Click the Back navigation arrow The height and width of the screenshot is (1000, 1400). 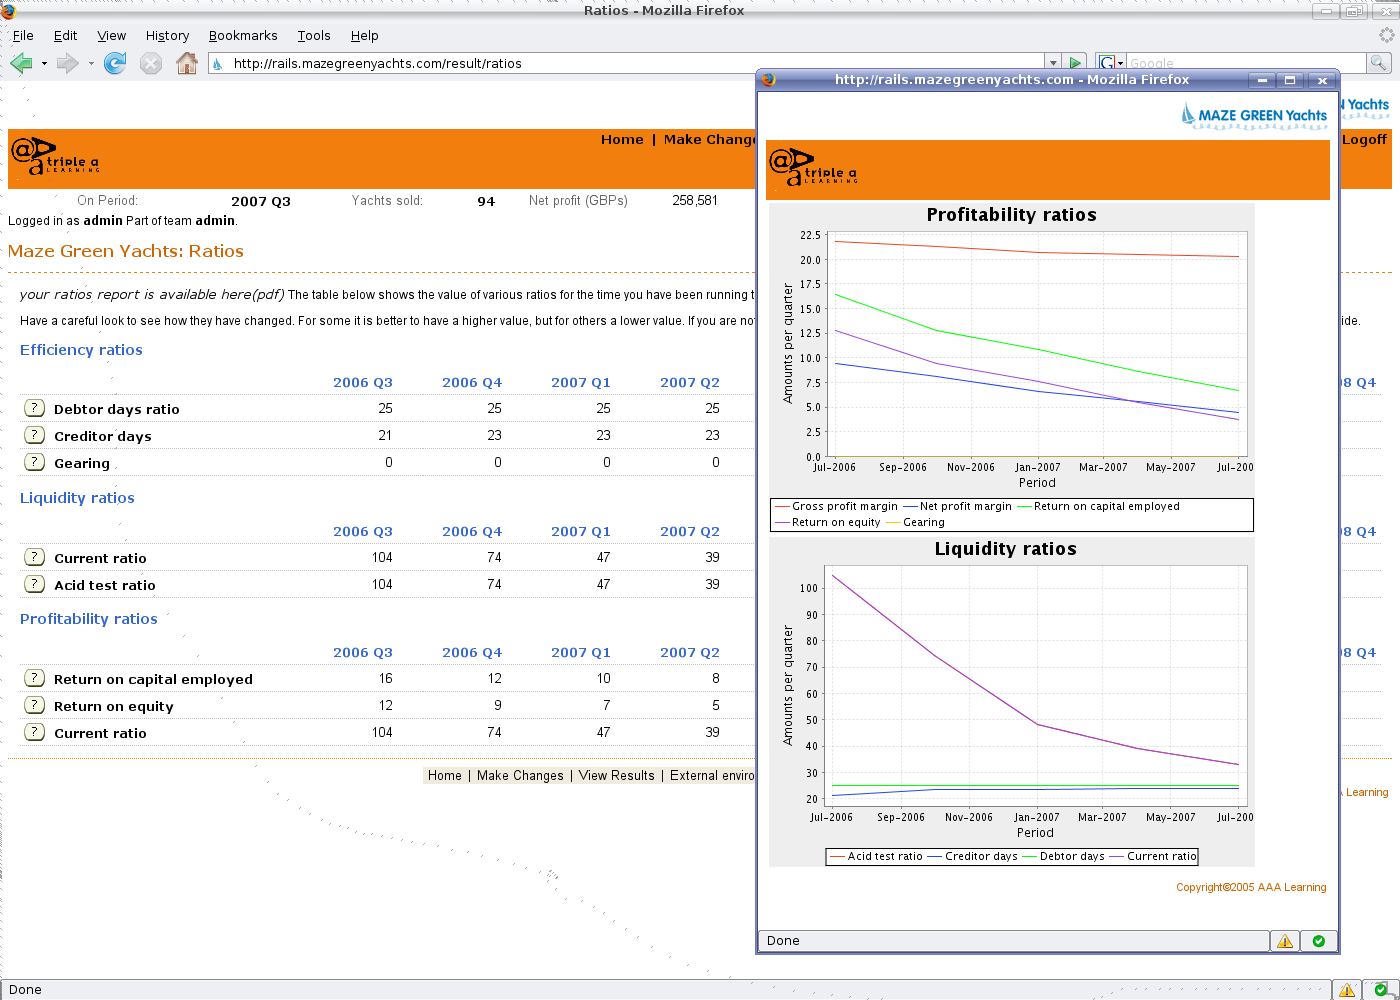(21, 64)
